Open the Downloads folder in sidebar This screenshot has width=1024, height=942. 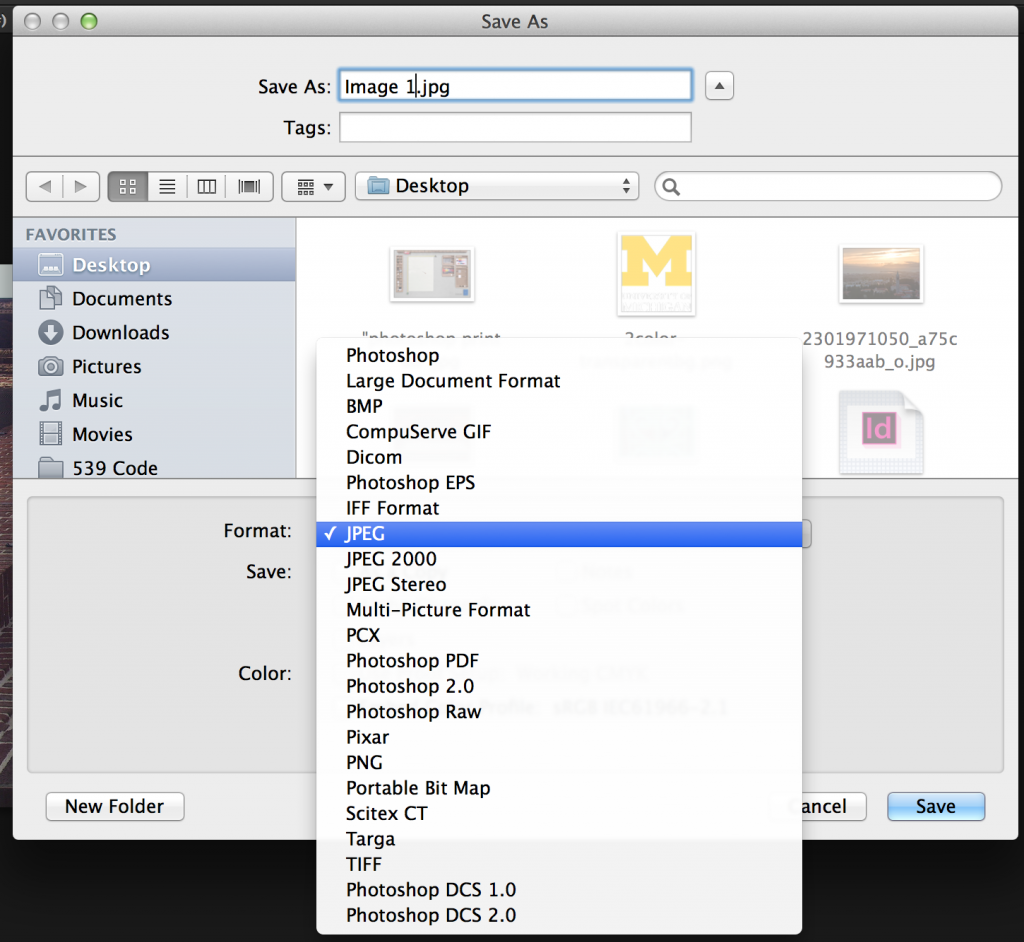click(x=117, y=332)
